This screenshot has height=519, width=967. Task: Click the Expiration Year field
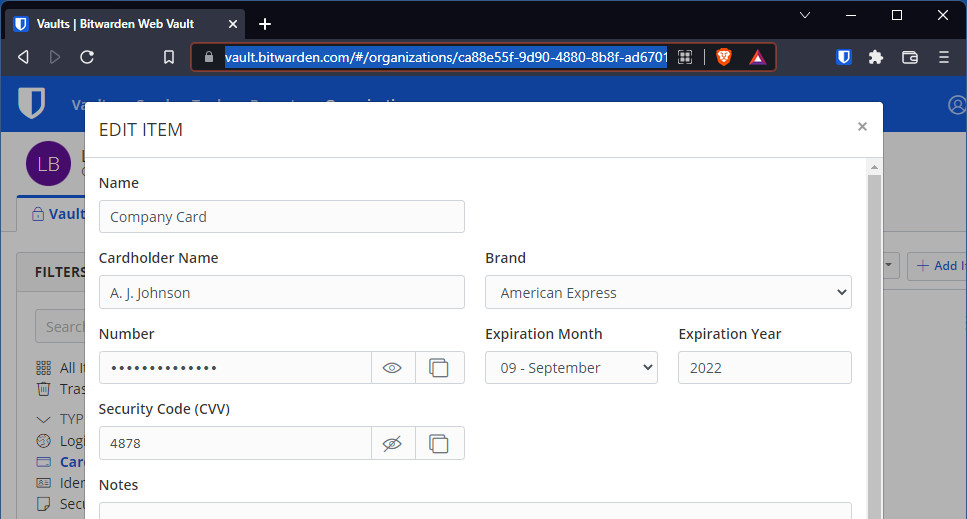tap(764, 368)
